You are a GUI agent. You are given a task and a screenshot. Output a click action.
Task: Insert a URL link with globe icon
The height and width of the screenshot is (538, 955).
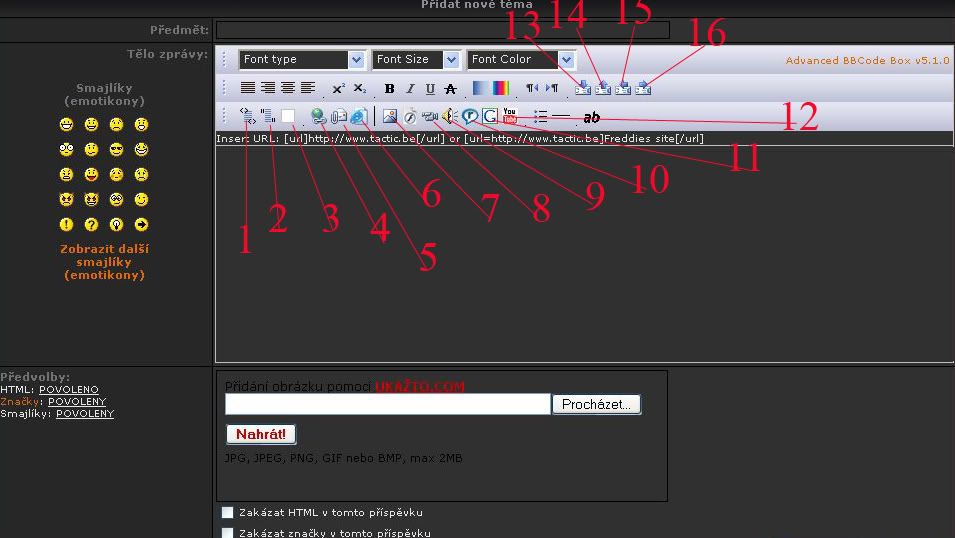[x=319, y=116]
